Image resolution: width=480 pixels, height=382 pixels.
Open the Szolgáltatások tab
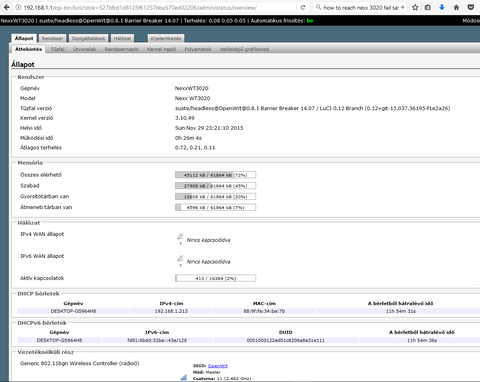tap(89, 39)
